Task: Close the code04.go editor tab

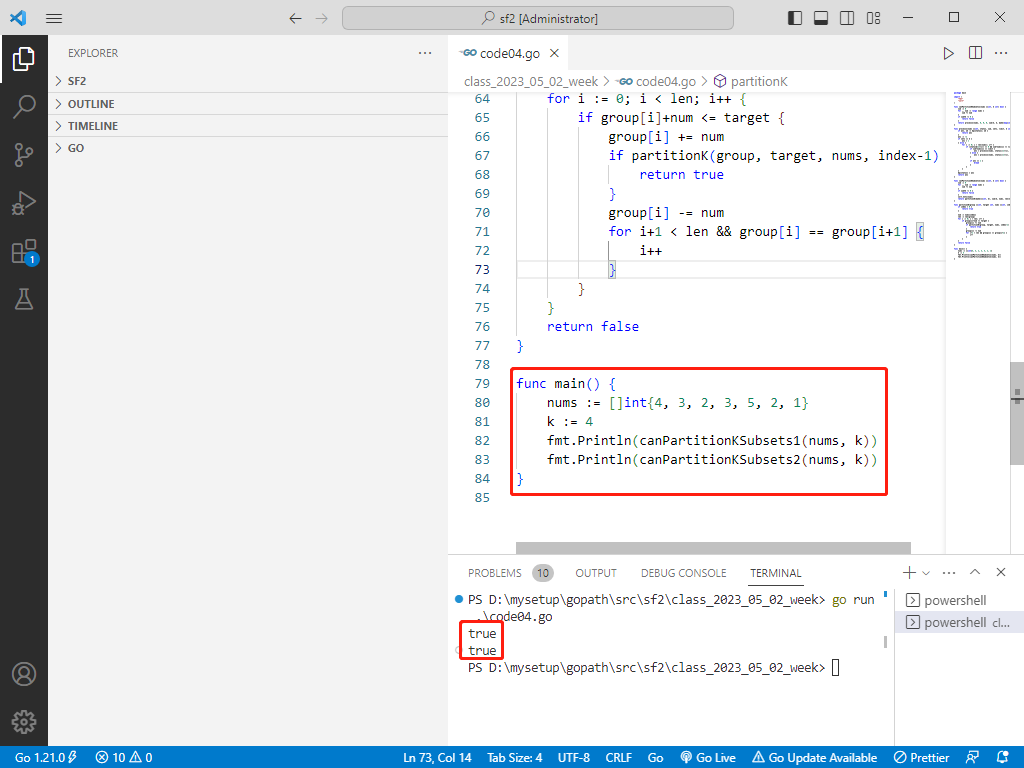Action: [x=554, y=53]
